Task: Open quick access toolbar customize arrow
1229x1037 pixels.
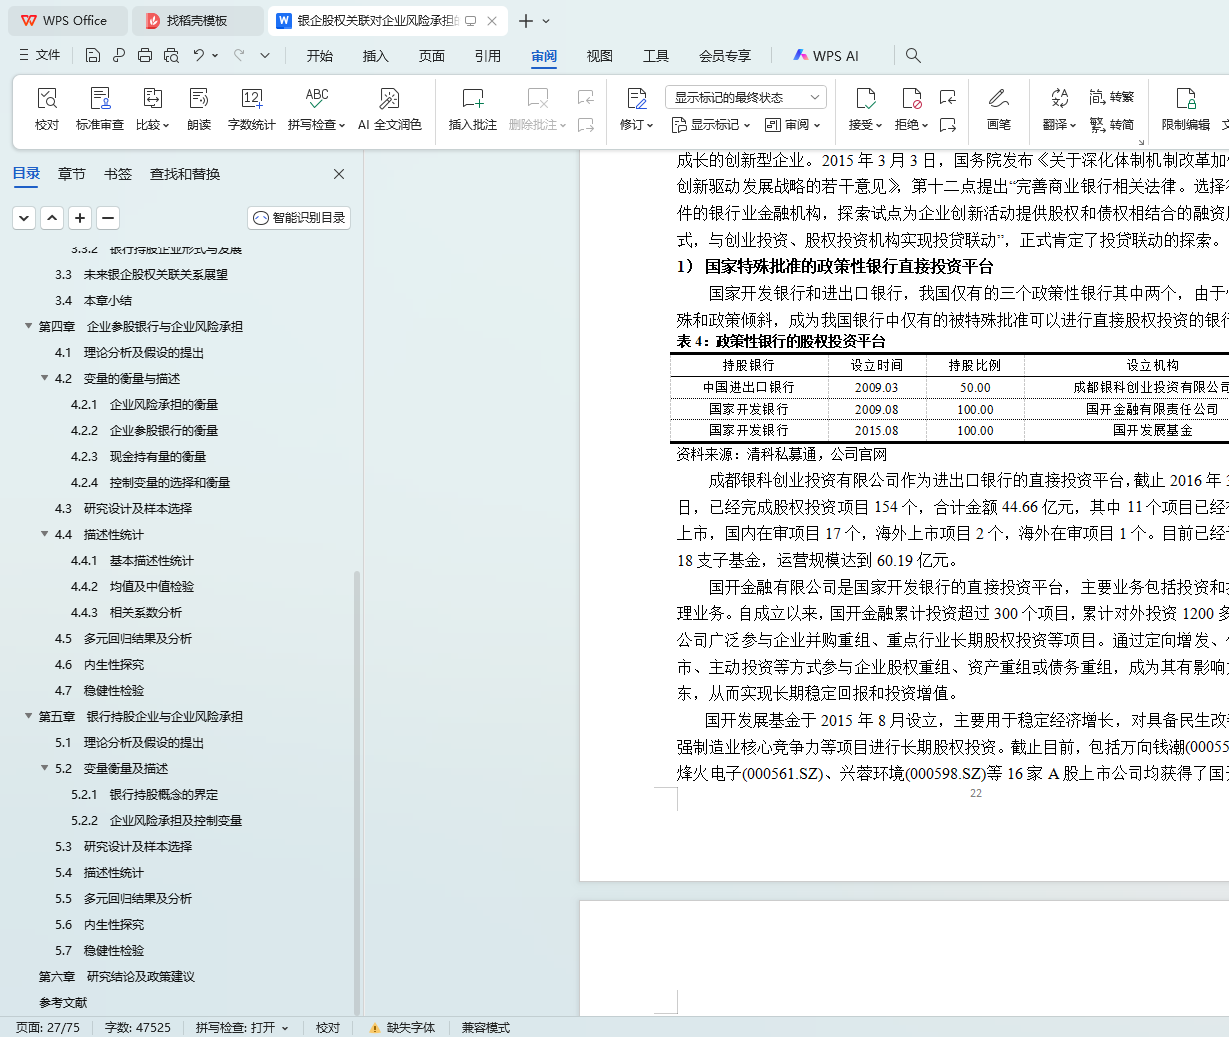Action: point(265,56)
